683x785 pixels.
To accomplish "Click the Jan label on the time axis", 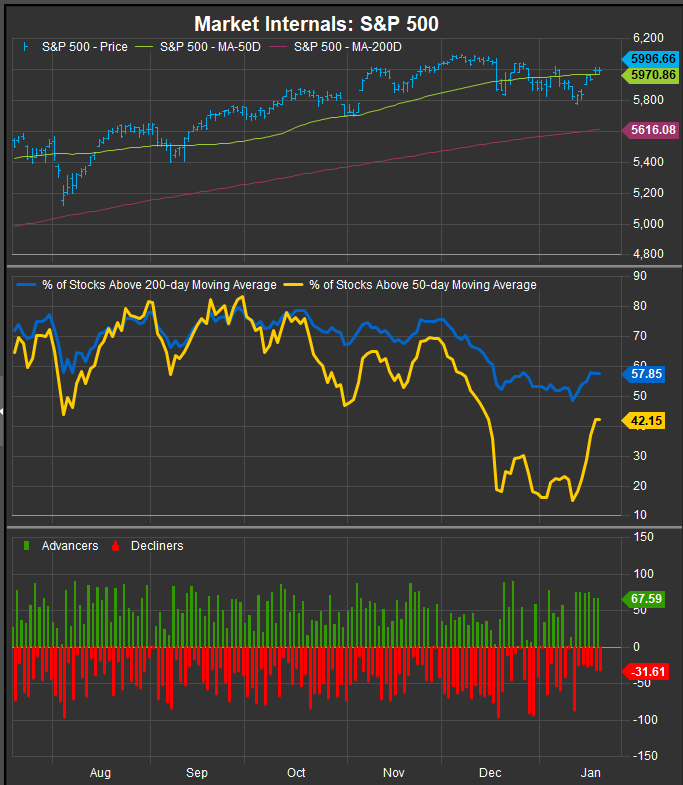I will pyautogui.click(x=591, y=772).
